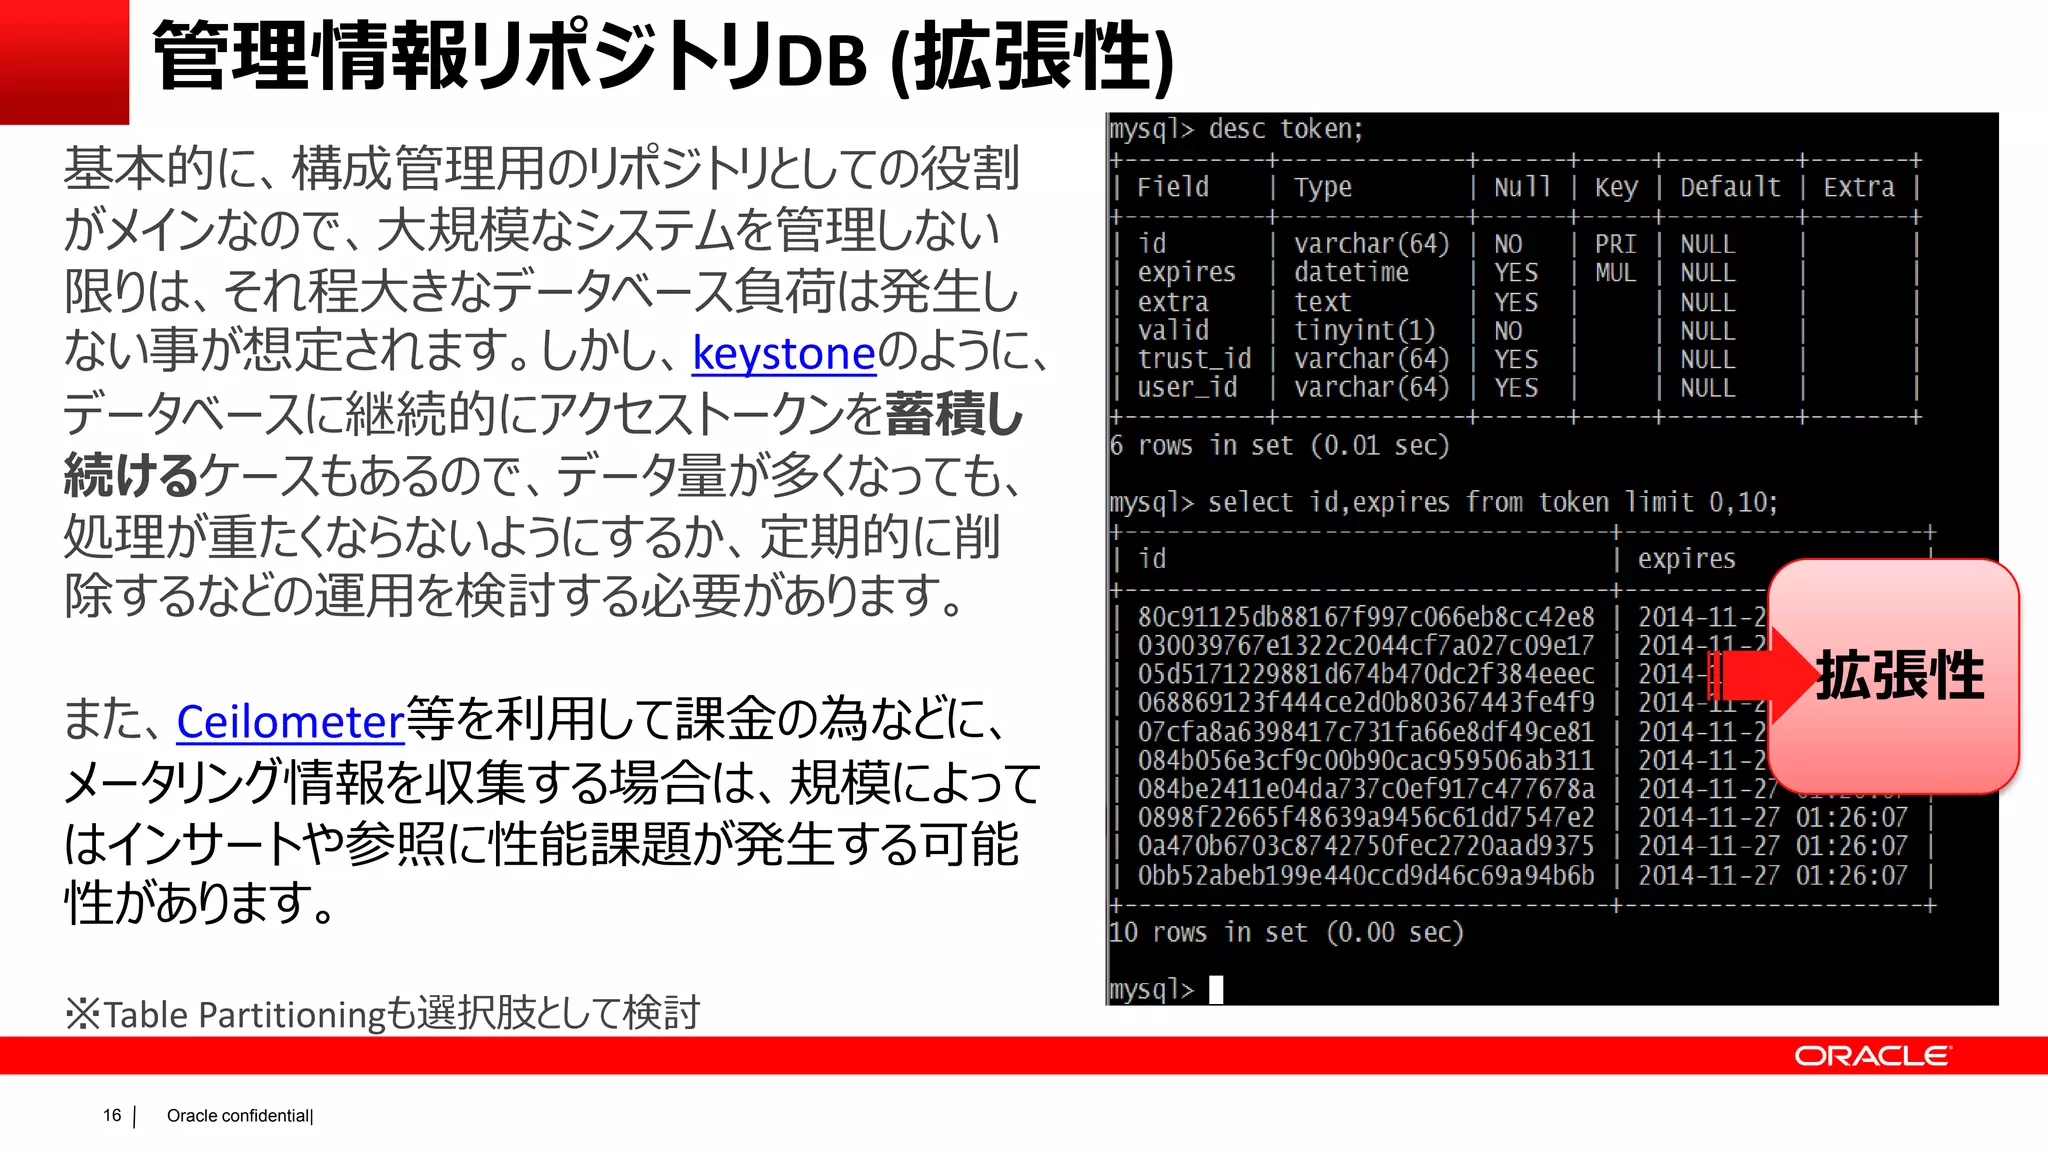Click the slide title 管理情報リポジトリDB (拡張性)
Image resolution: width=2048 pixels, height=1152 pixels.
(x=664, y=58)
